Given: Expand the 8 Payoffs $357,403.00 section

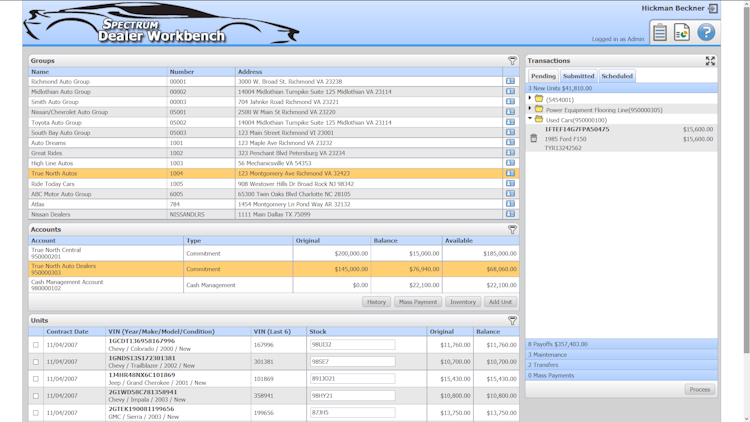Looking at the screenshot, I should pyautogui.click(x=621, y=344).
